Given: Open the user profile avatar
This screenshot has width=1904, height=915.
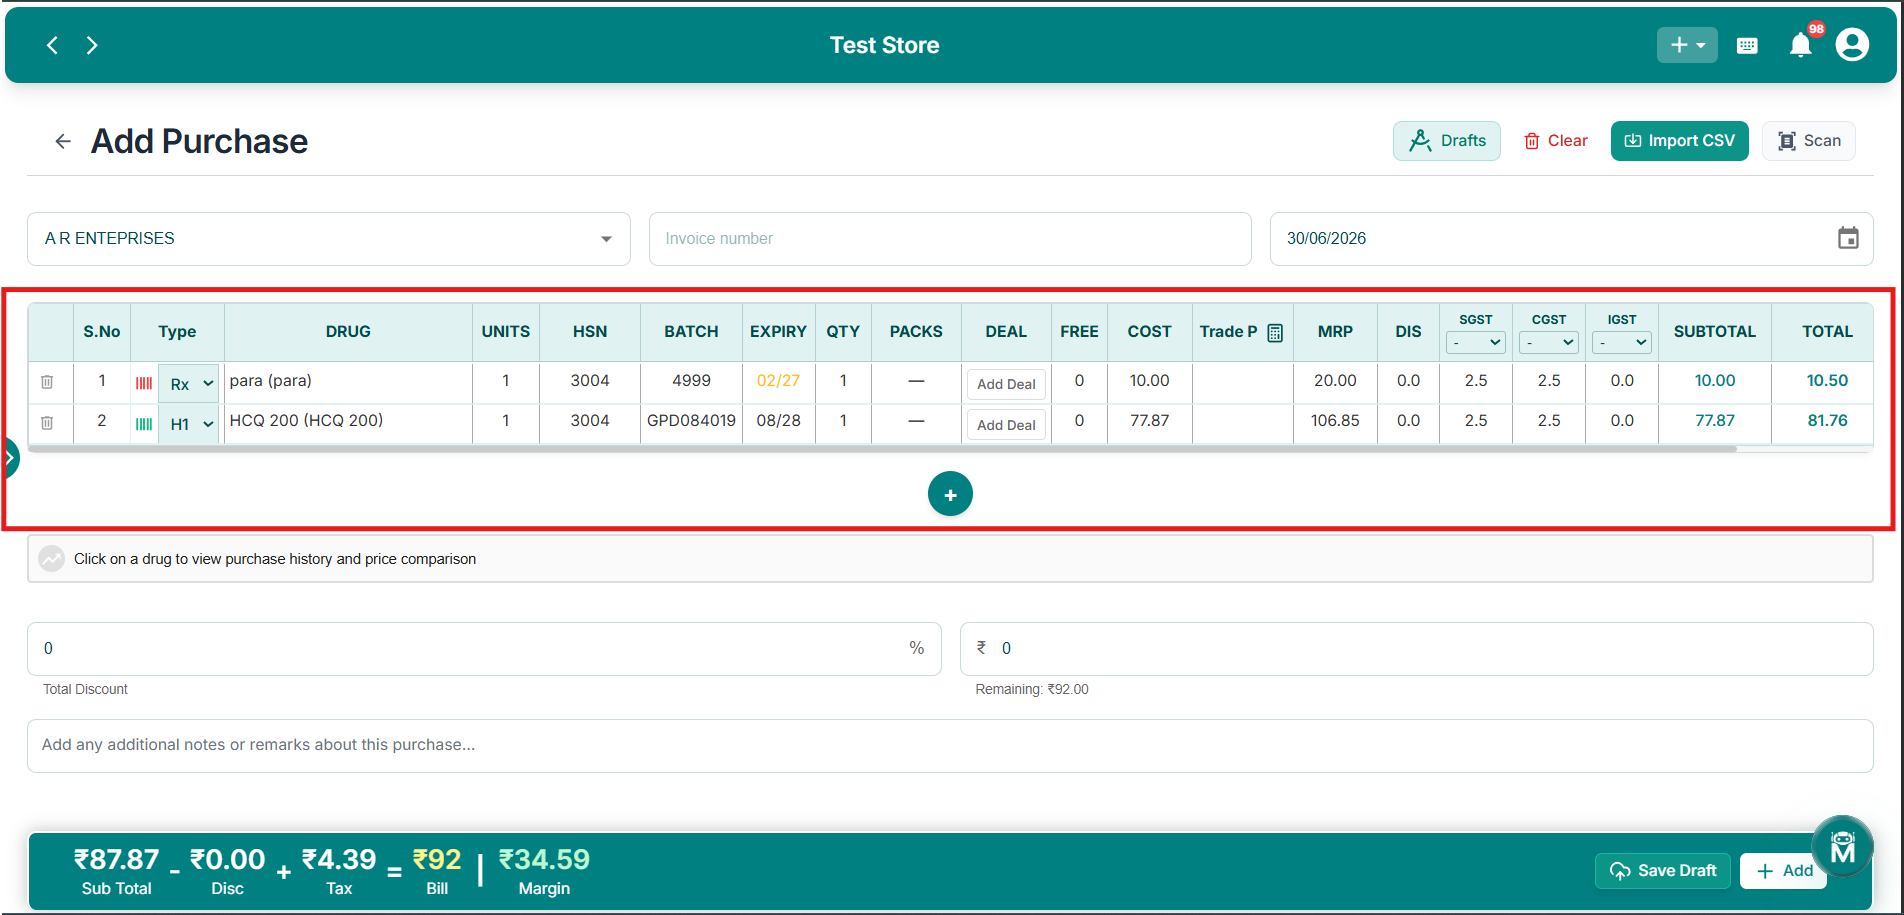Looking at the screenshot, I should point(1852,45).
